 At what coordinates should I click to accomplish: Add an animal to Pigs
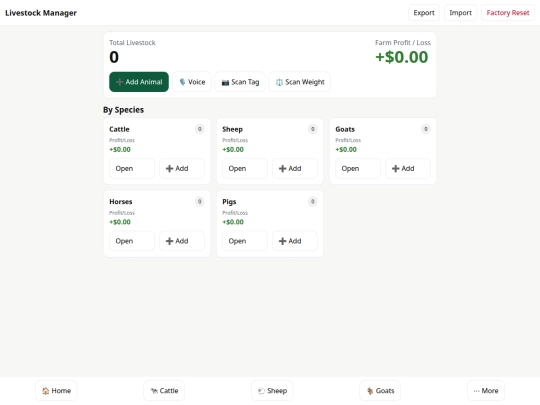(x=295, y=241)
